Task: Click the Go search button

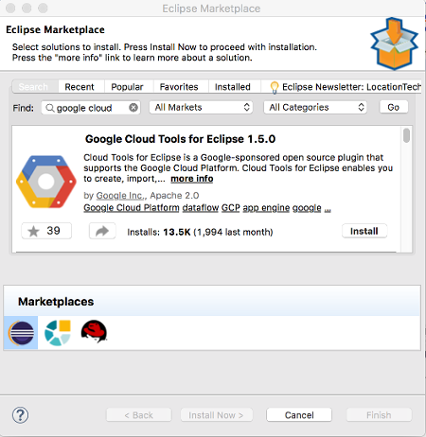Action: [x=394, y=107]
